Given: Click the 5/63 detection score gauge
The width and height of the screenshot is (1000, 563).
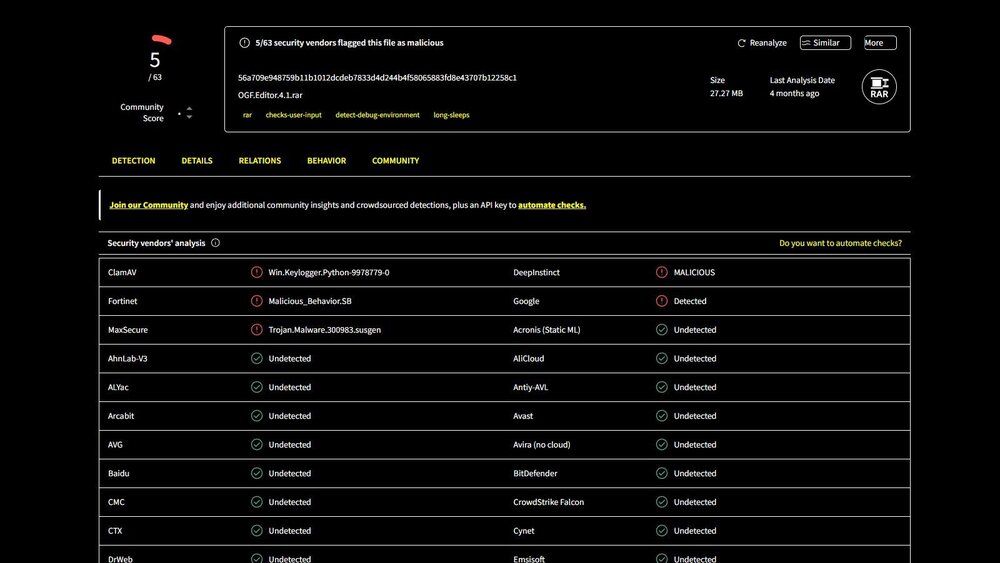Looking at the screenshot, I should (155, 58).
